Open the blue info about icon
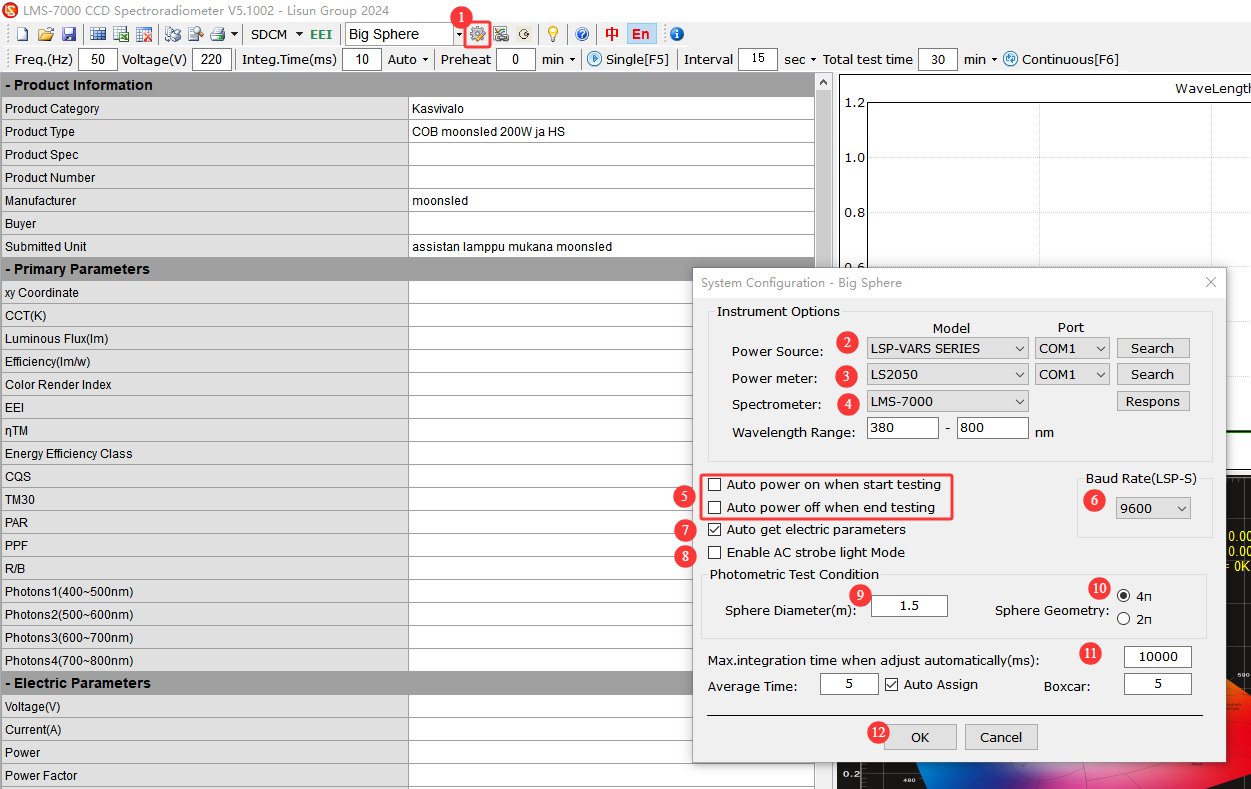The height and width of the screenshot is (789, 1251). click(x=677, y=34)
